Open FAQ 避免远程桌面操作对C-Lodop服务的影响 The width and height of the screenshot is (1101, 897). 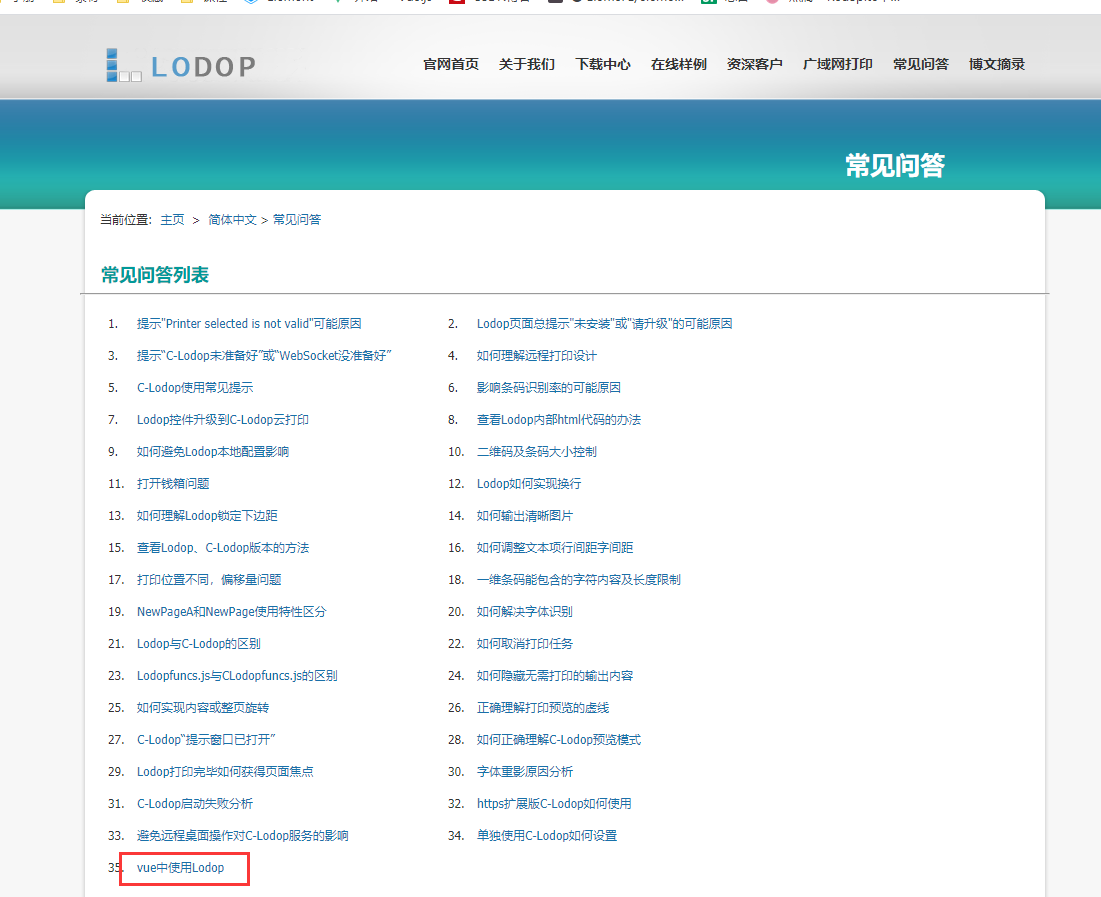243,835
